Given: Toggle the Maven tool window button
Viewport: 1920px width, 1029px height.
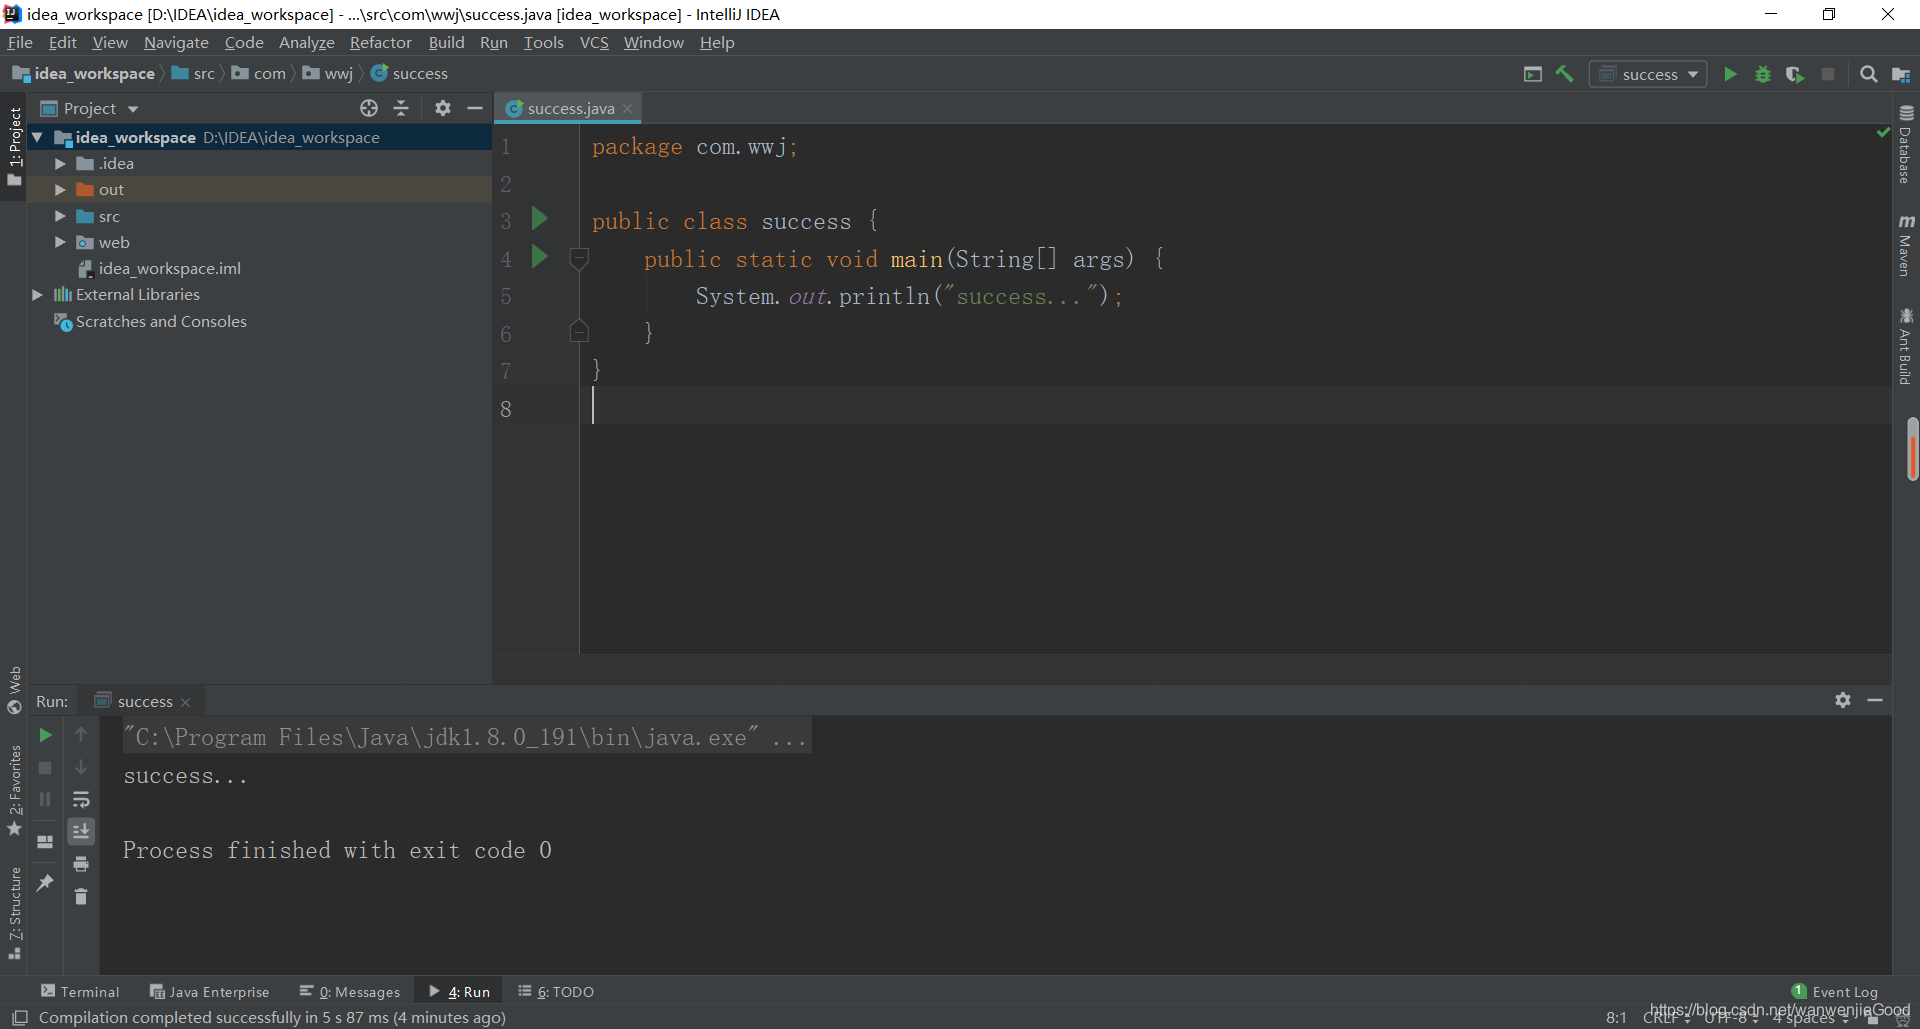Looking at the screenshot, I should pos(1906,245).
